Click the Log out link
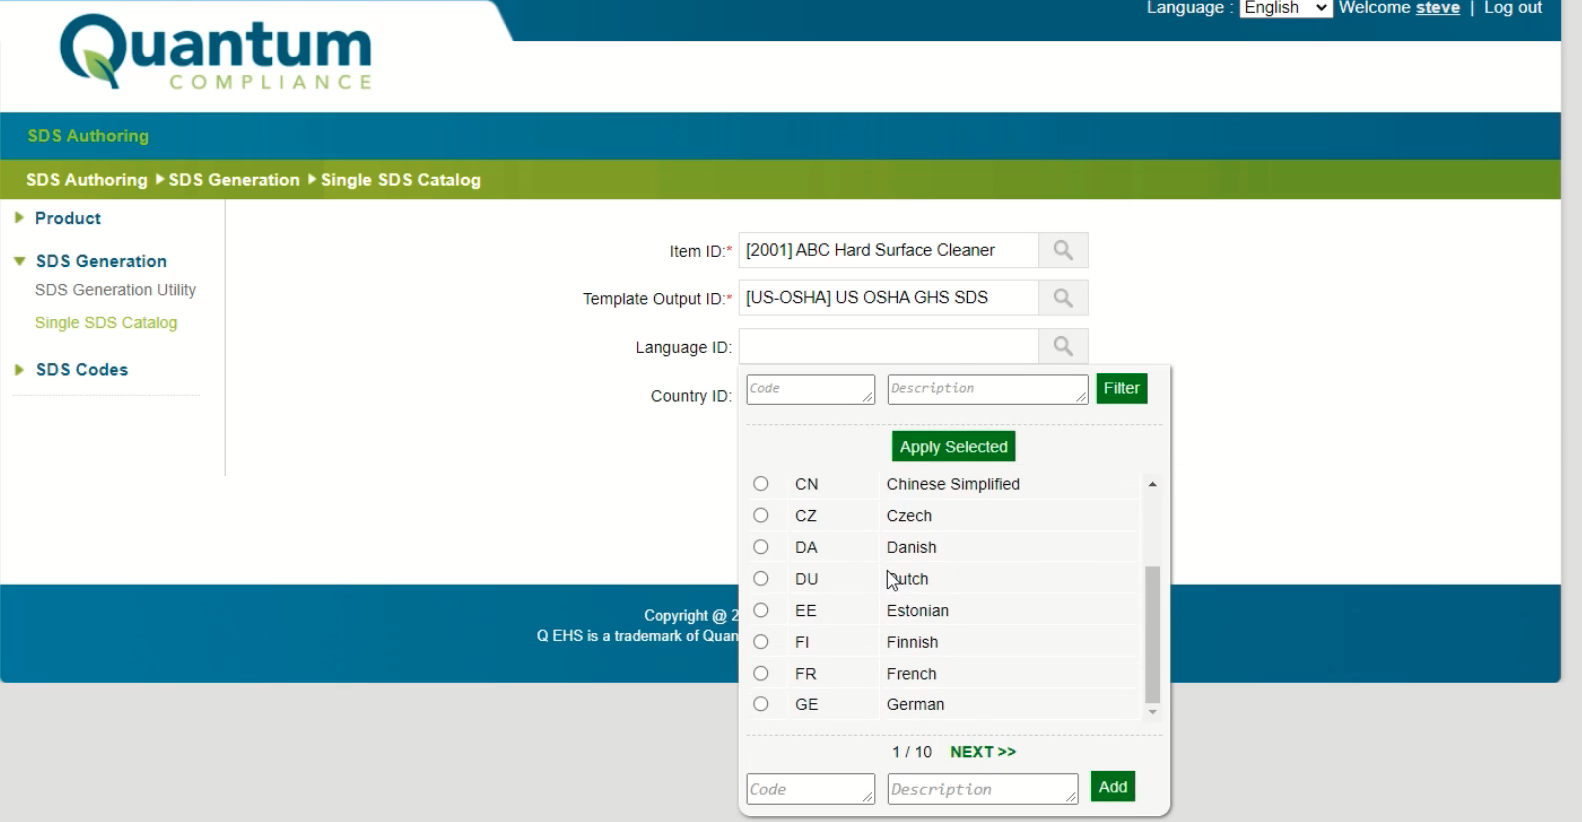Screen dimensions: 1582x822 (x=1513, y=8)
